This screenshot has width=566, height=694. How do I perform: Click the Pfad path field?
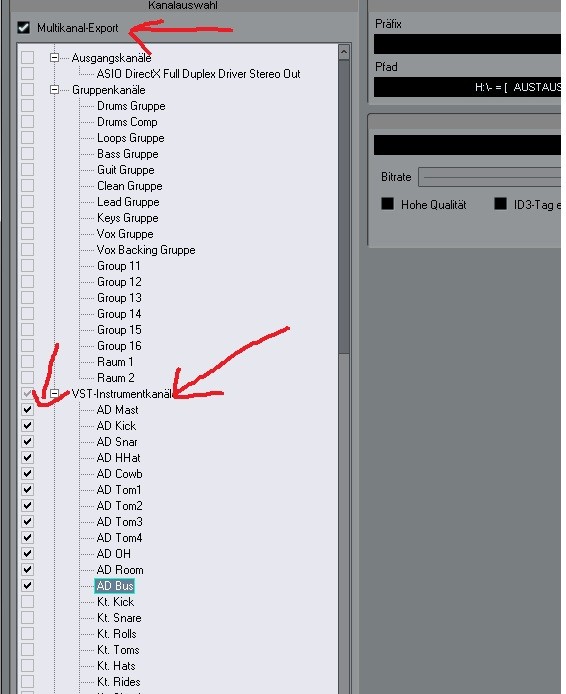point(467,87)
